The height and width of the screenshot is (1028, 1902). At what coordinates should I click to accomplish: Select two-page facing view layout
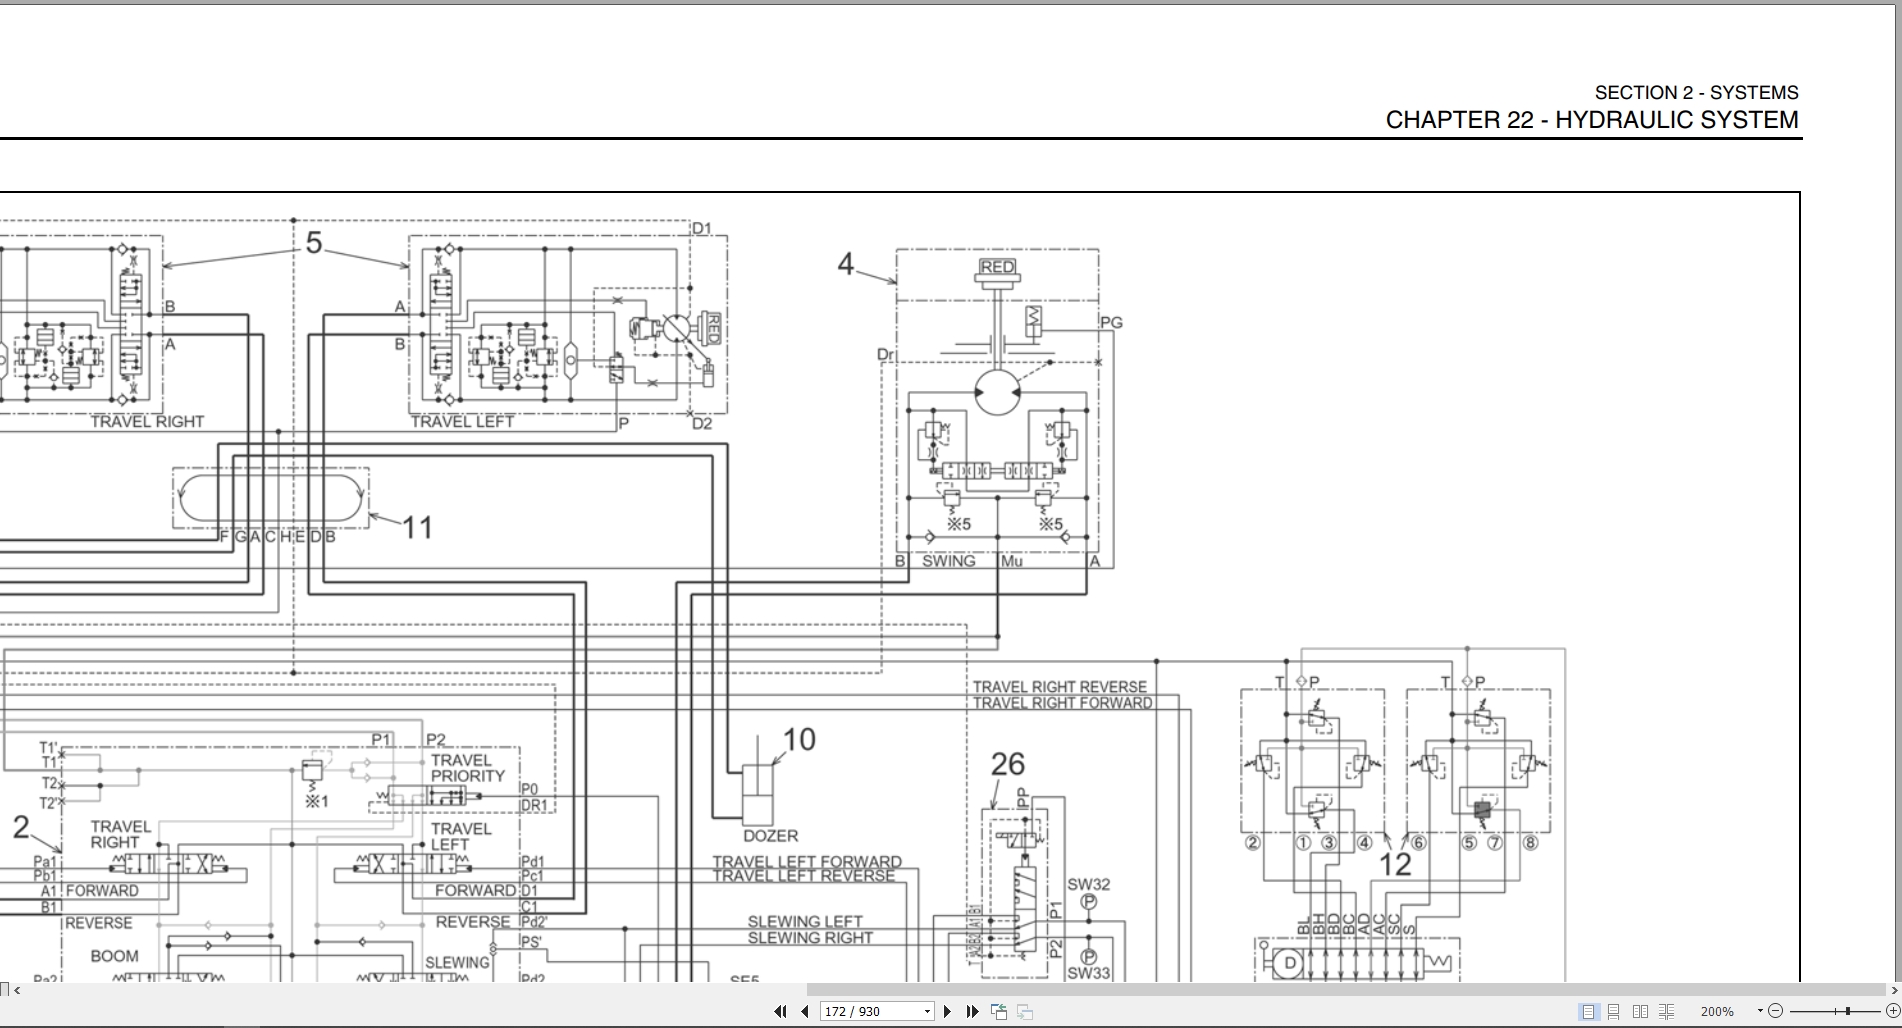tap(1640, 1011)
